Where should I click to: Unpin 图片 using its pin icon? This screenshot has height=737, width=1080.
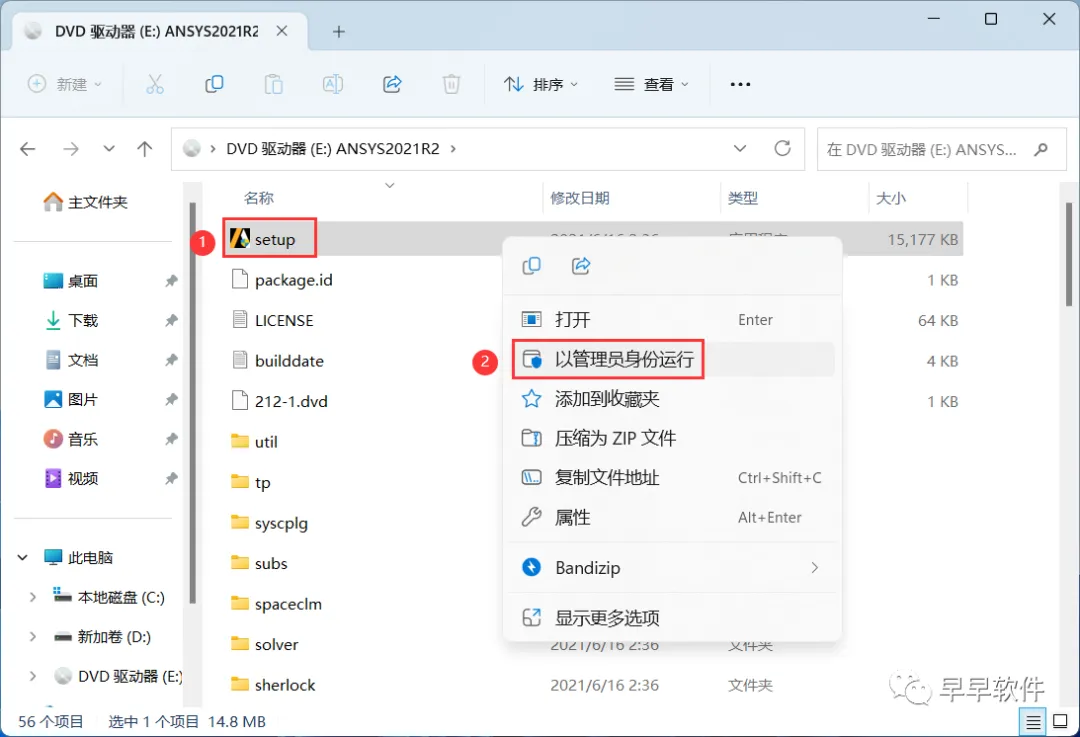pos(172,399)
